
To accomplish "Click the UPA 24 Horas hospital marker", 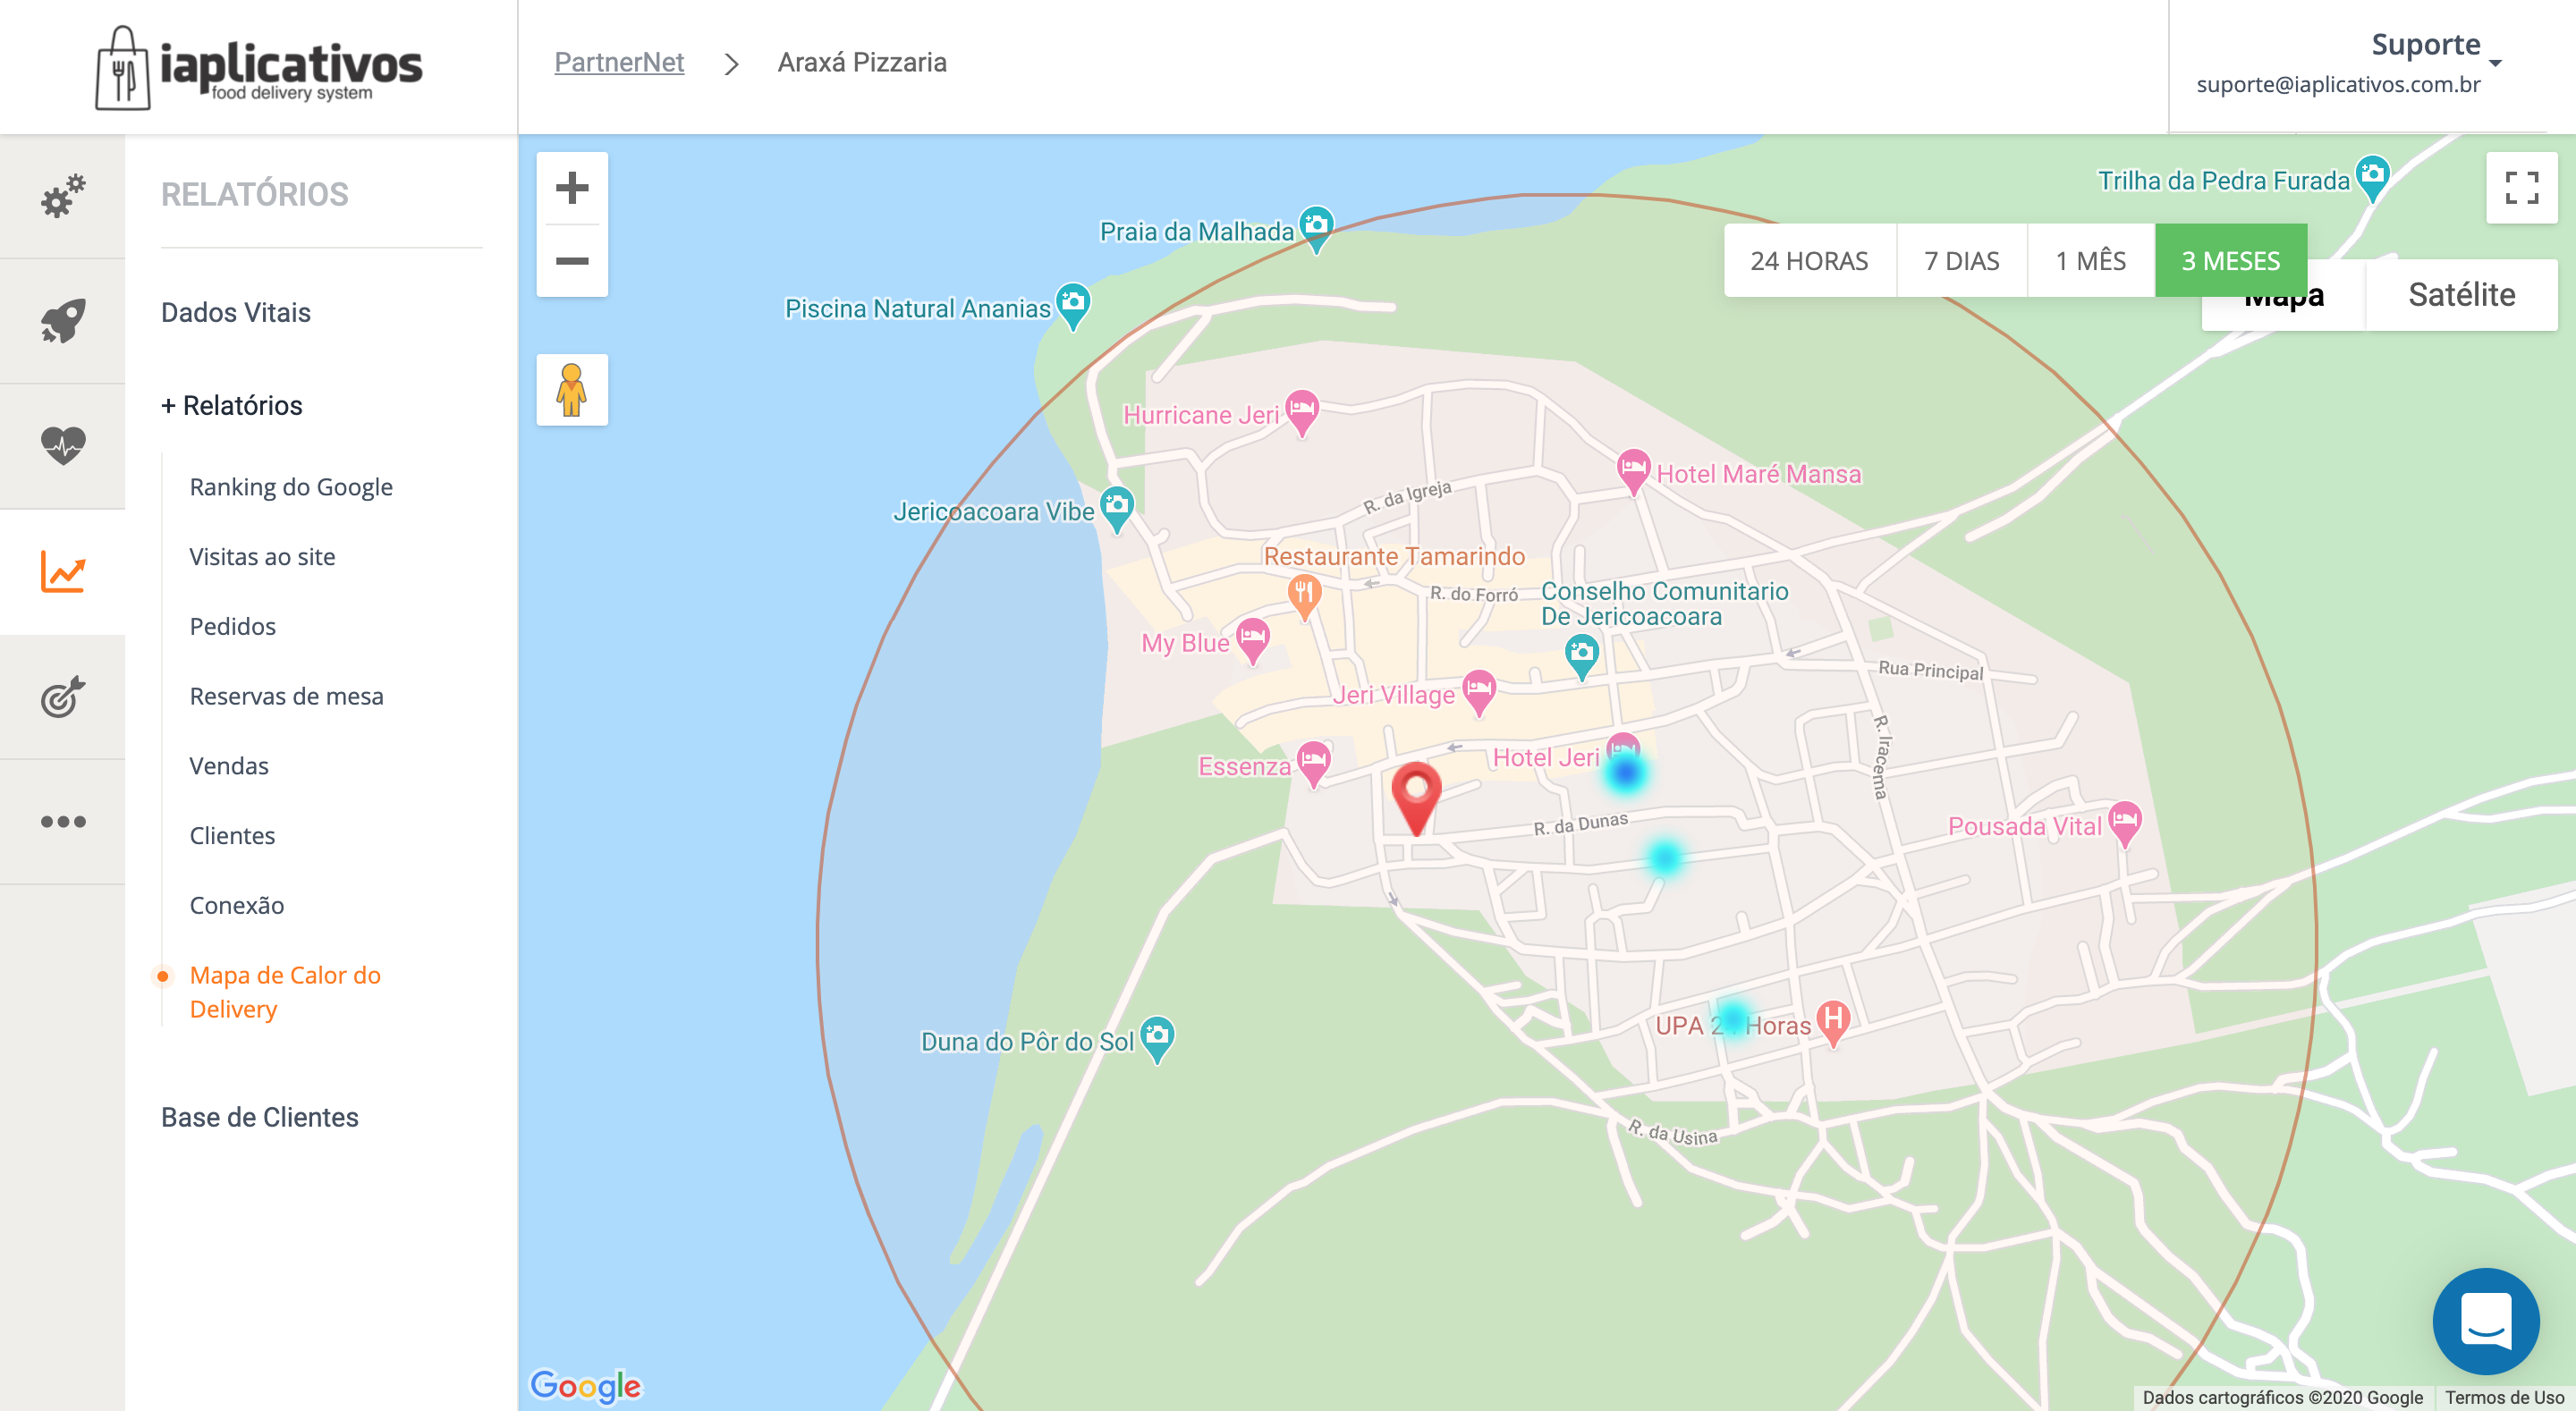I will 1833,1024.
